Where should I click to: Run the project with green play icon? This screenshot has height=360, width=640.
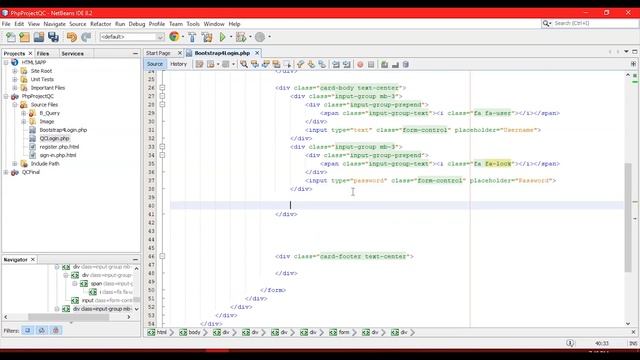tap(222, 37)
